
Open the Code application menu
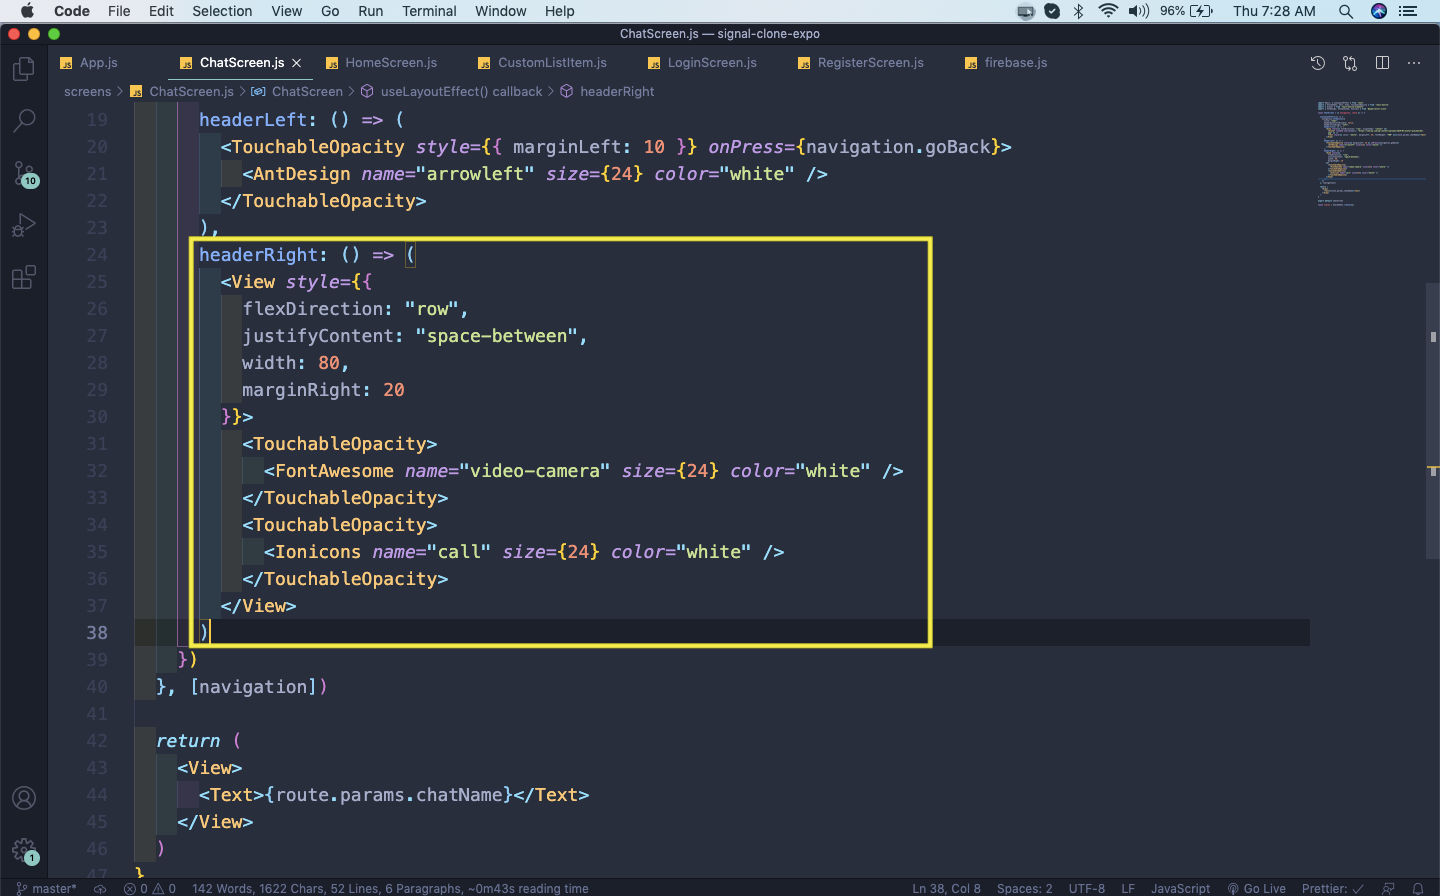pyautogui.click(x=72, y=11)
